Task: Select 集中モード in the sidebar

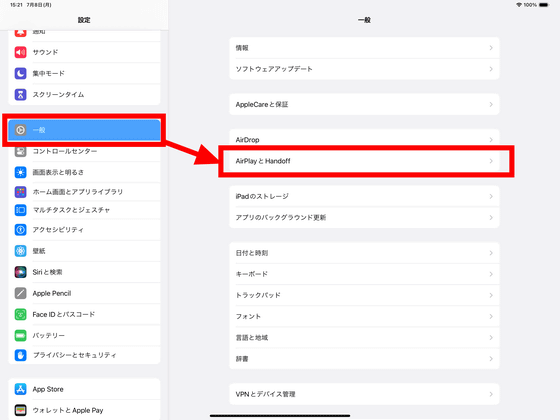Action: [84, 74]
